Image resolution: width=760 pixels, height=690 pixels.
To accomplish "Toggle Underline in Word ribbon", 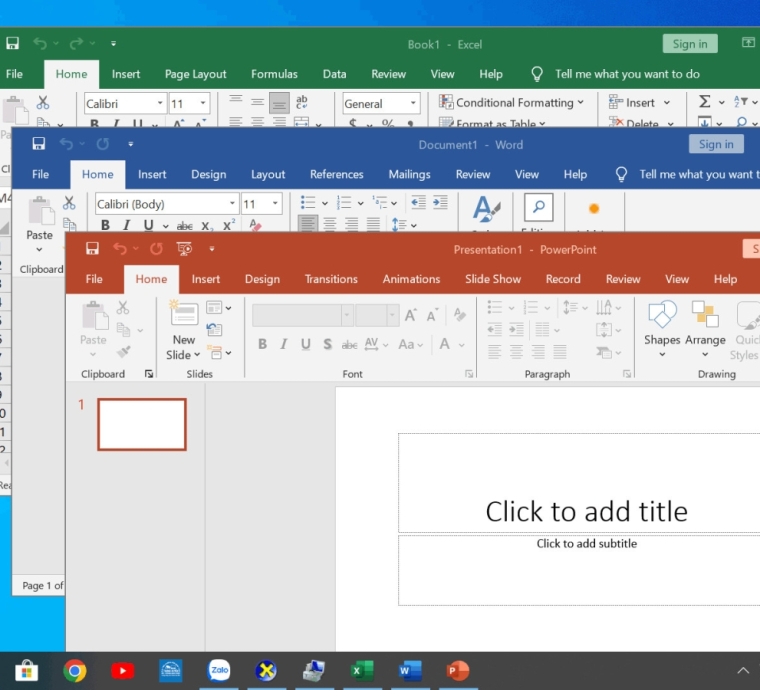I will pyautogui.click(x=148, y=225).
